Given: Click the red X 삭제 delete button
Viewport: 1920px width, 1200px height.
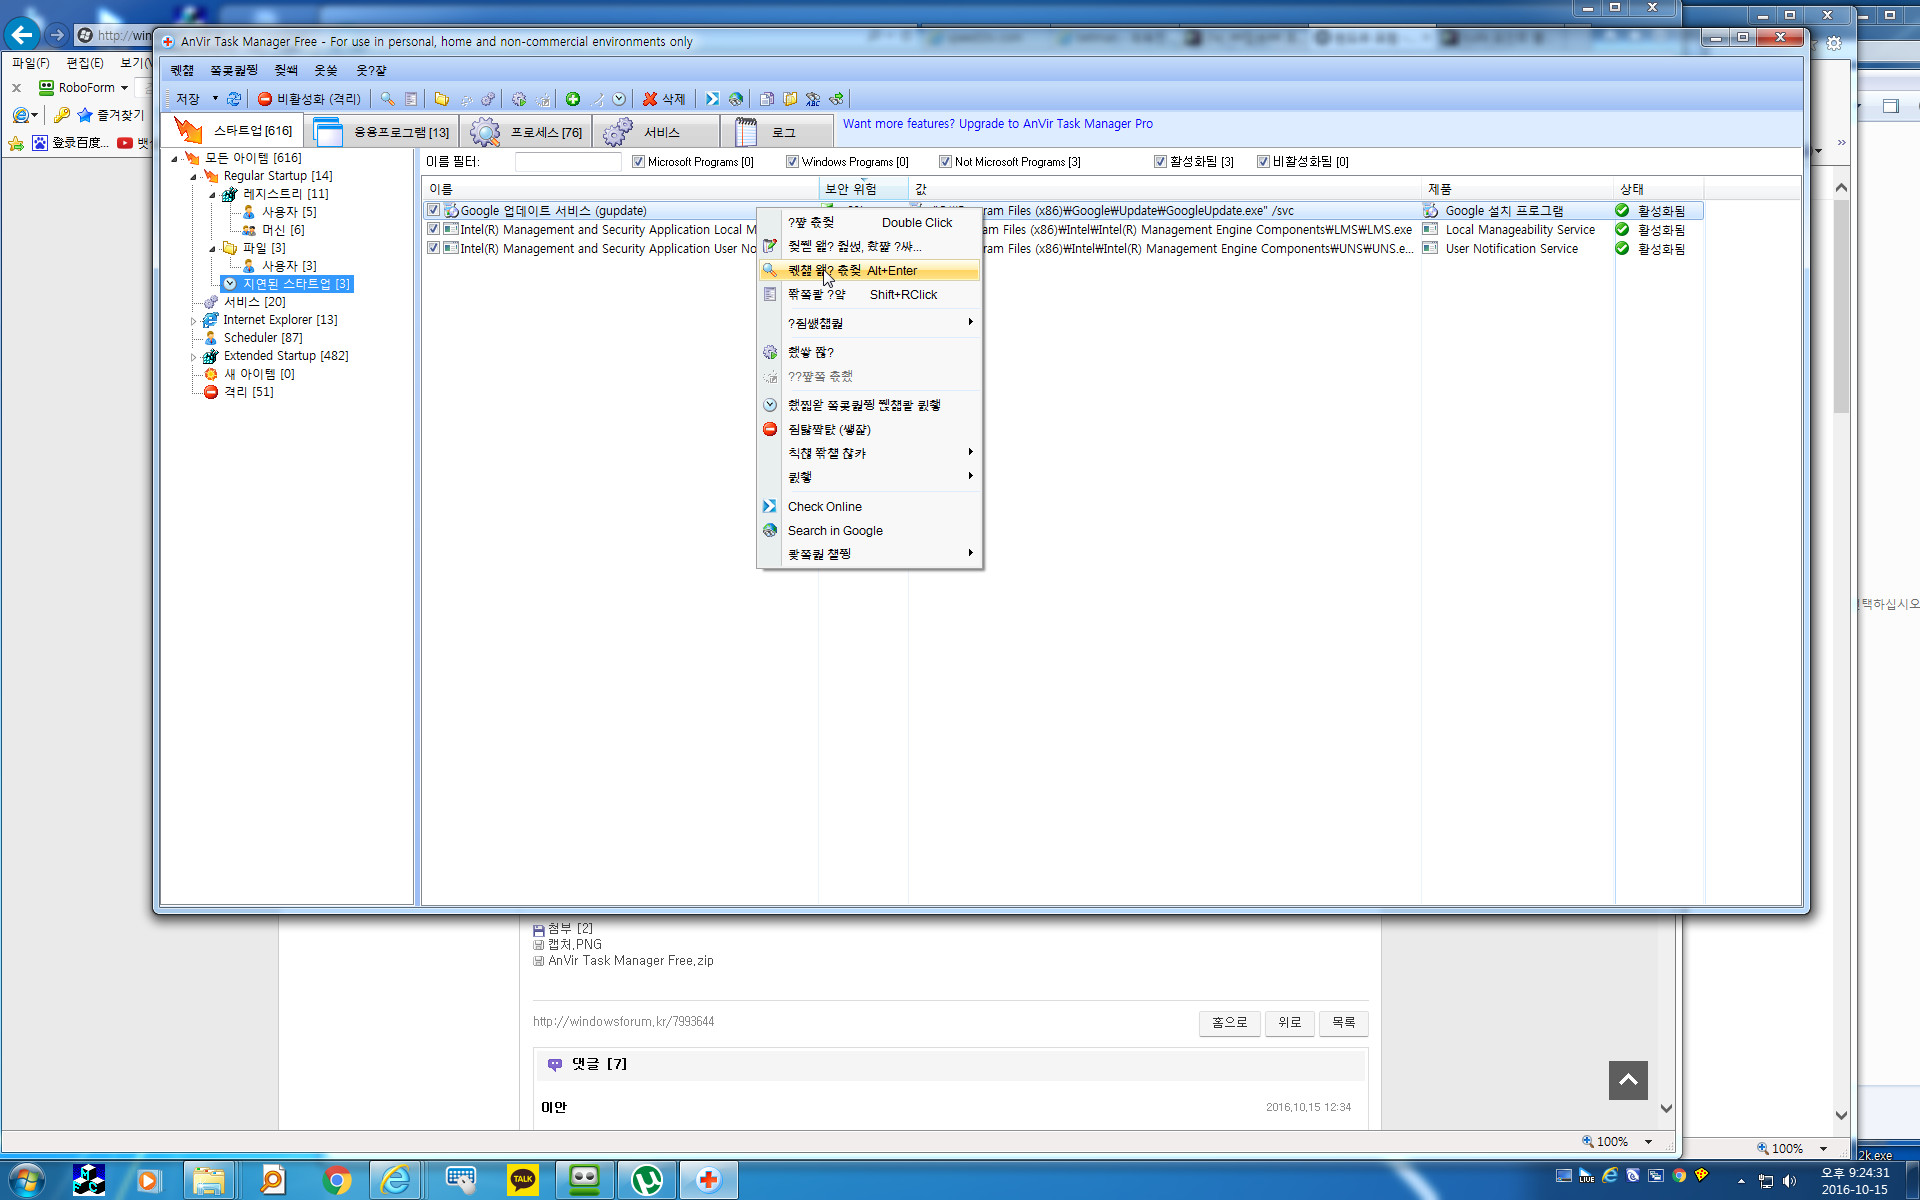Looking at the screenshot, I should point(664,99).
